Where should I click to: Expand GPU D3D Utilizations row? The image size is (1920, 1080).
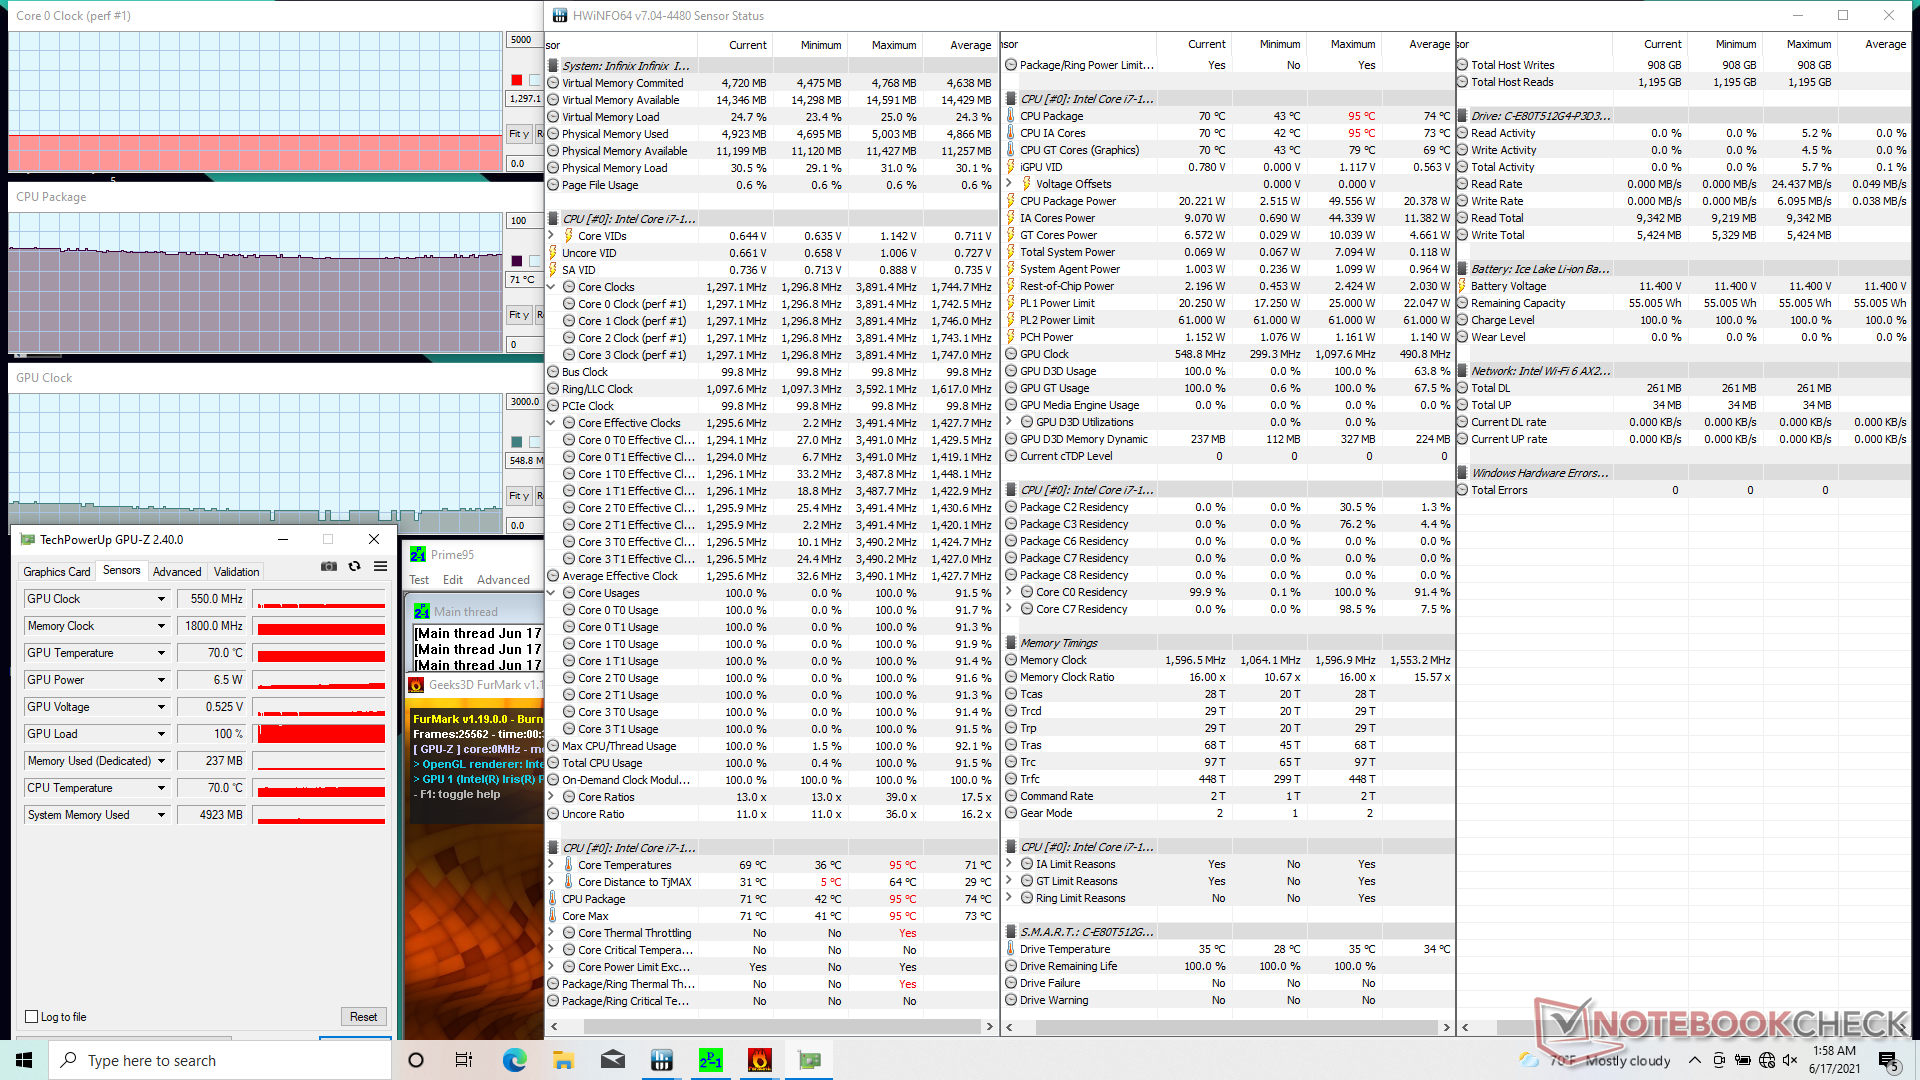pyautogui.click(x=1009, y=422)
